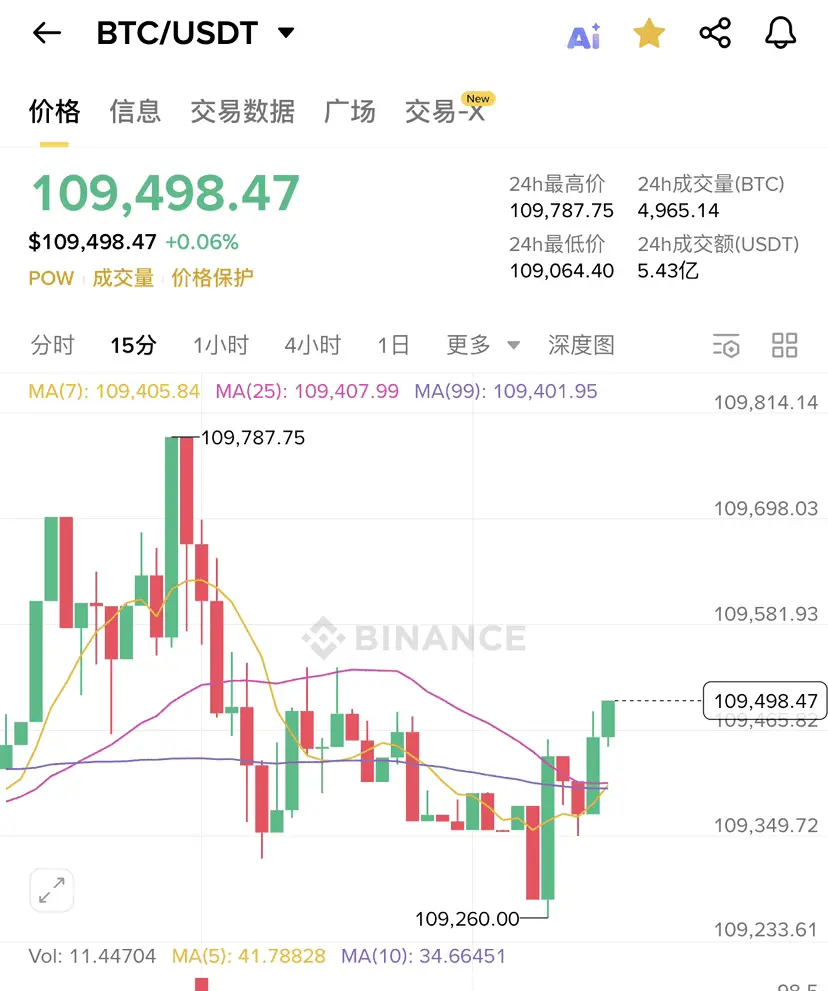This screenshot has width=828, height=991.
Task: Select the 1小时 chart interval
Action: point(221,345)
